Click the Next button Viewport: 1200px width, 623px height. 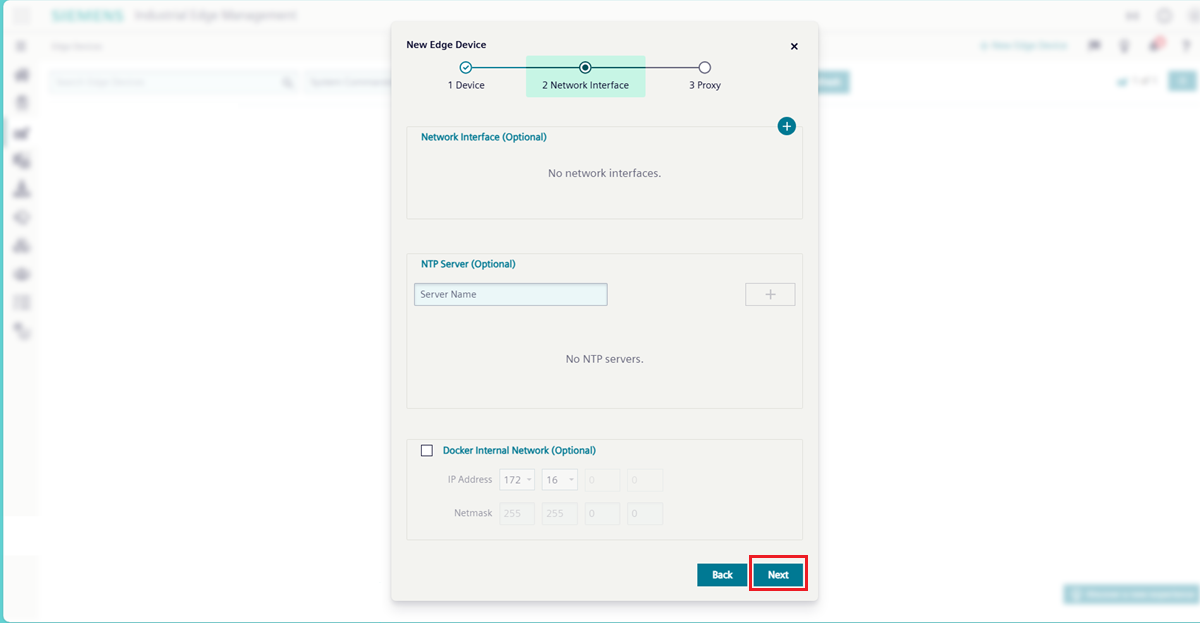pyautogui.click(x=778, y=574)
